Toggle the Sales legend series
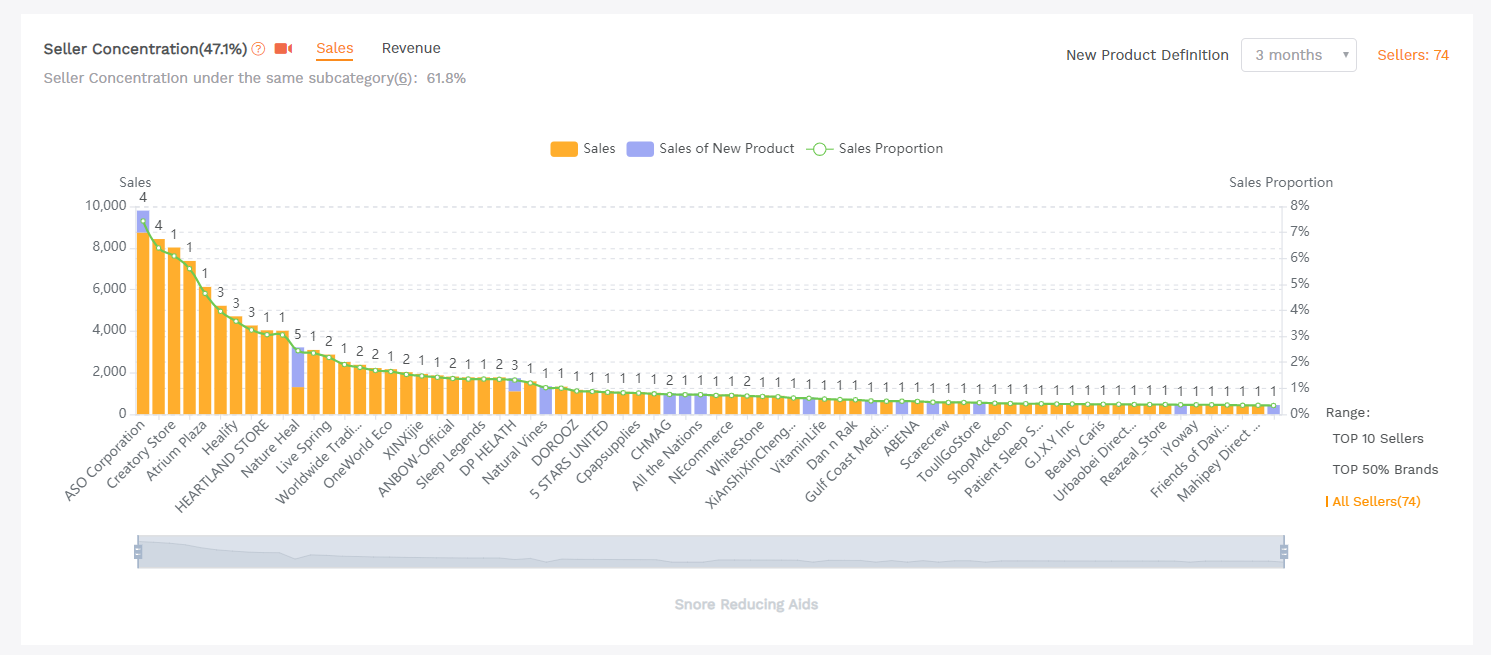Viewport: 1491px width, 655px height. 583,149
